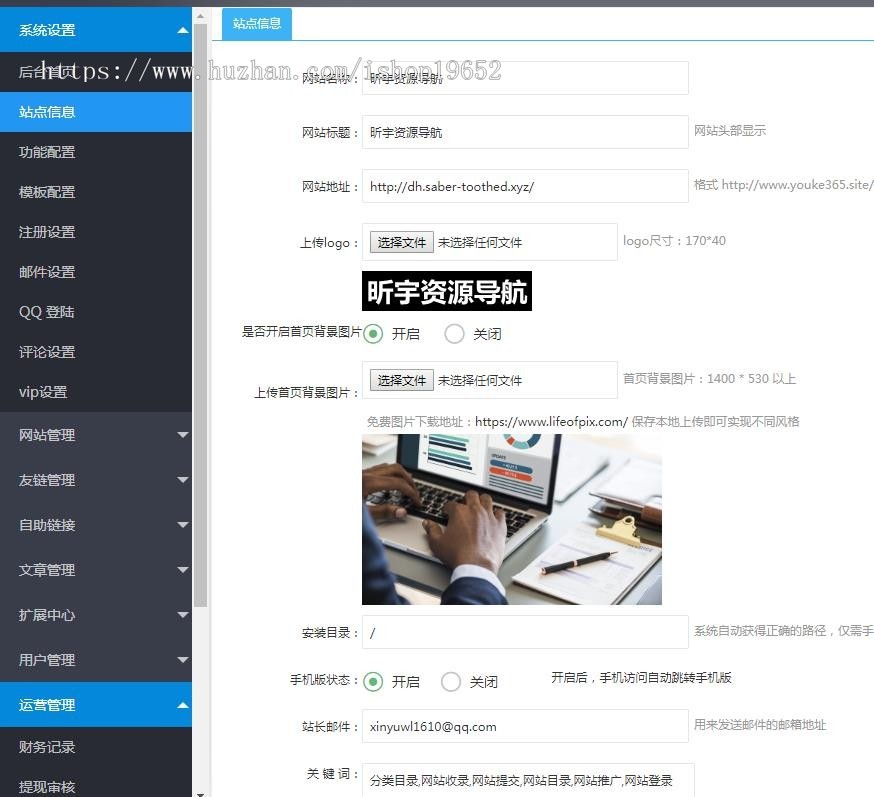The width and height of the screenshot is (874, 797).
Task: Open 功能配置 settings page
Action: (x=96, y=152)
